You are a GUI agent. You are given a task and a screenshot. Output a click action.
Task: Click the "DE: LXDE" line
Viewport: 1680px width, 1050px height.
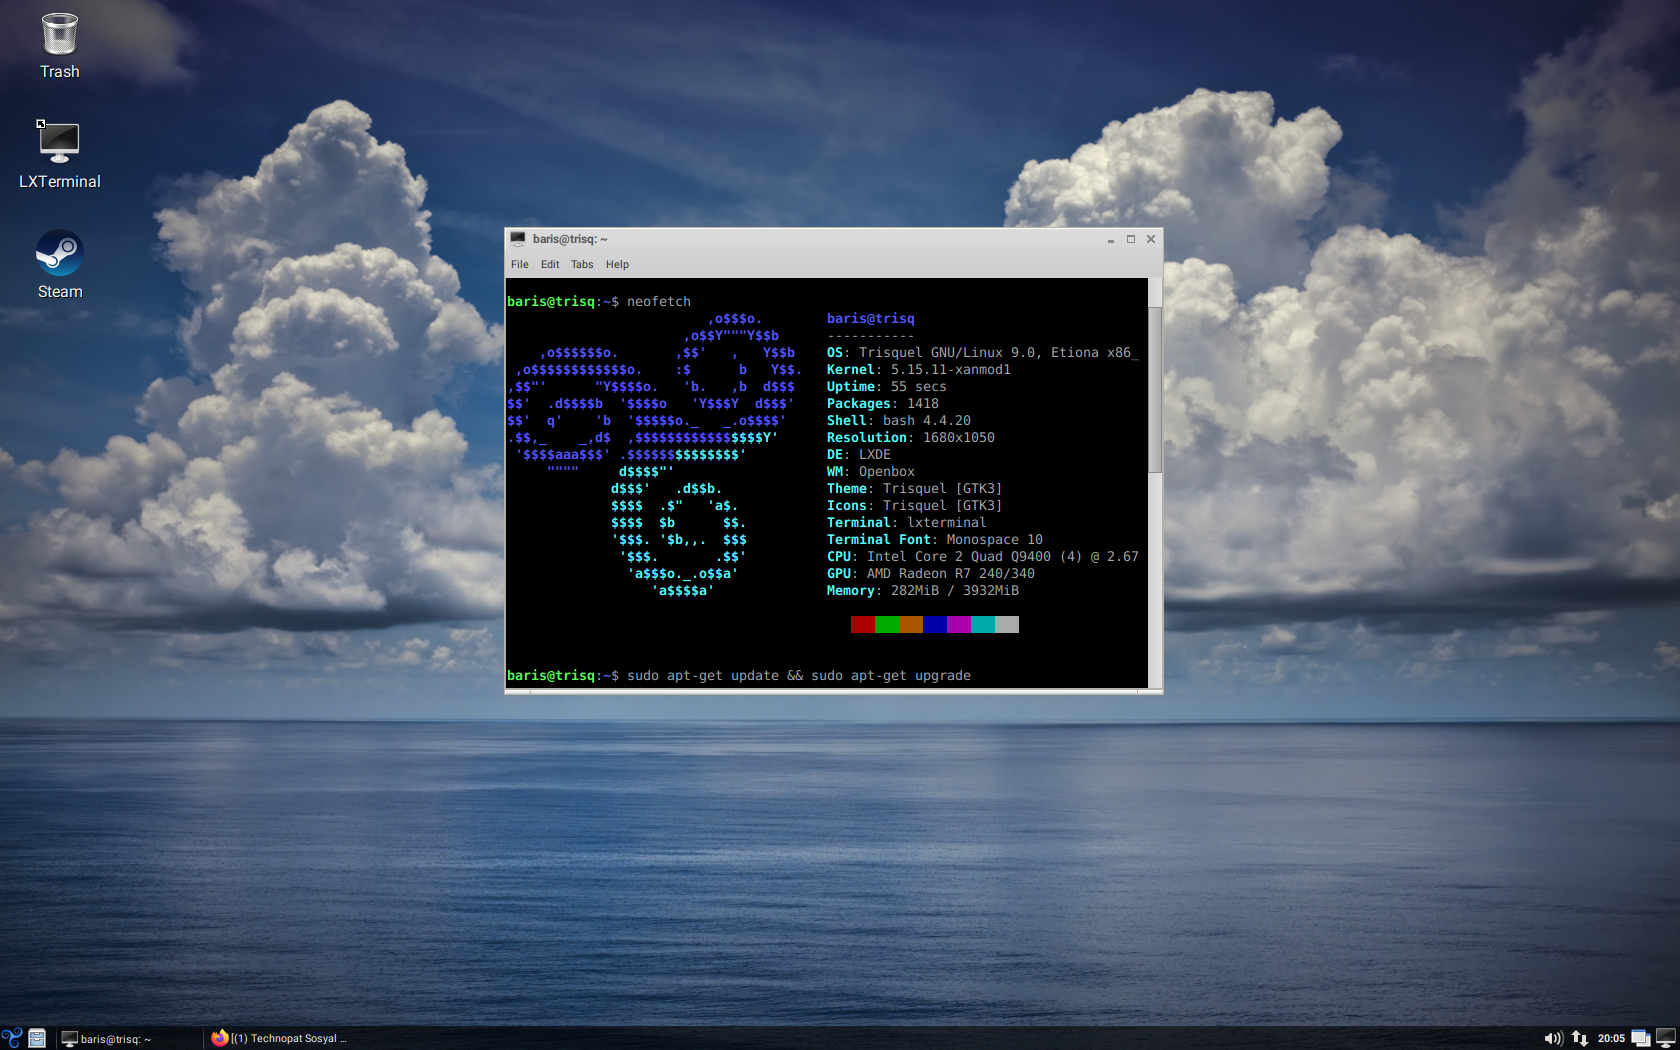coord(859,455)
